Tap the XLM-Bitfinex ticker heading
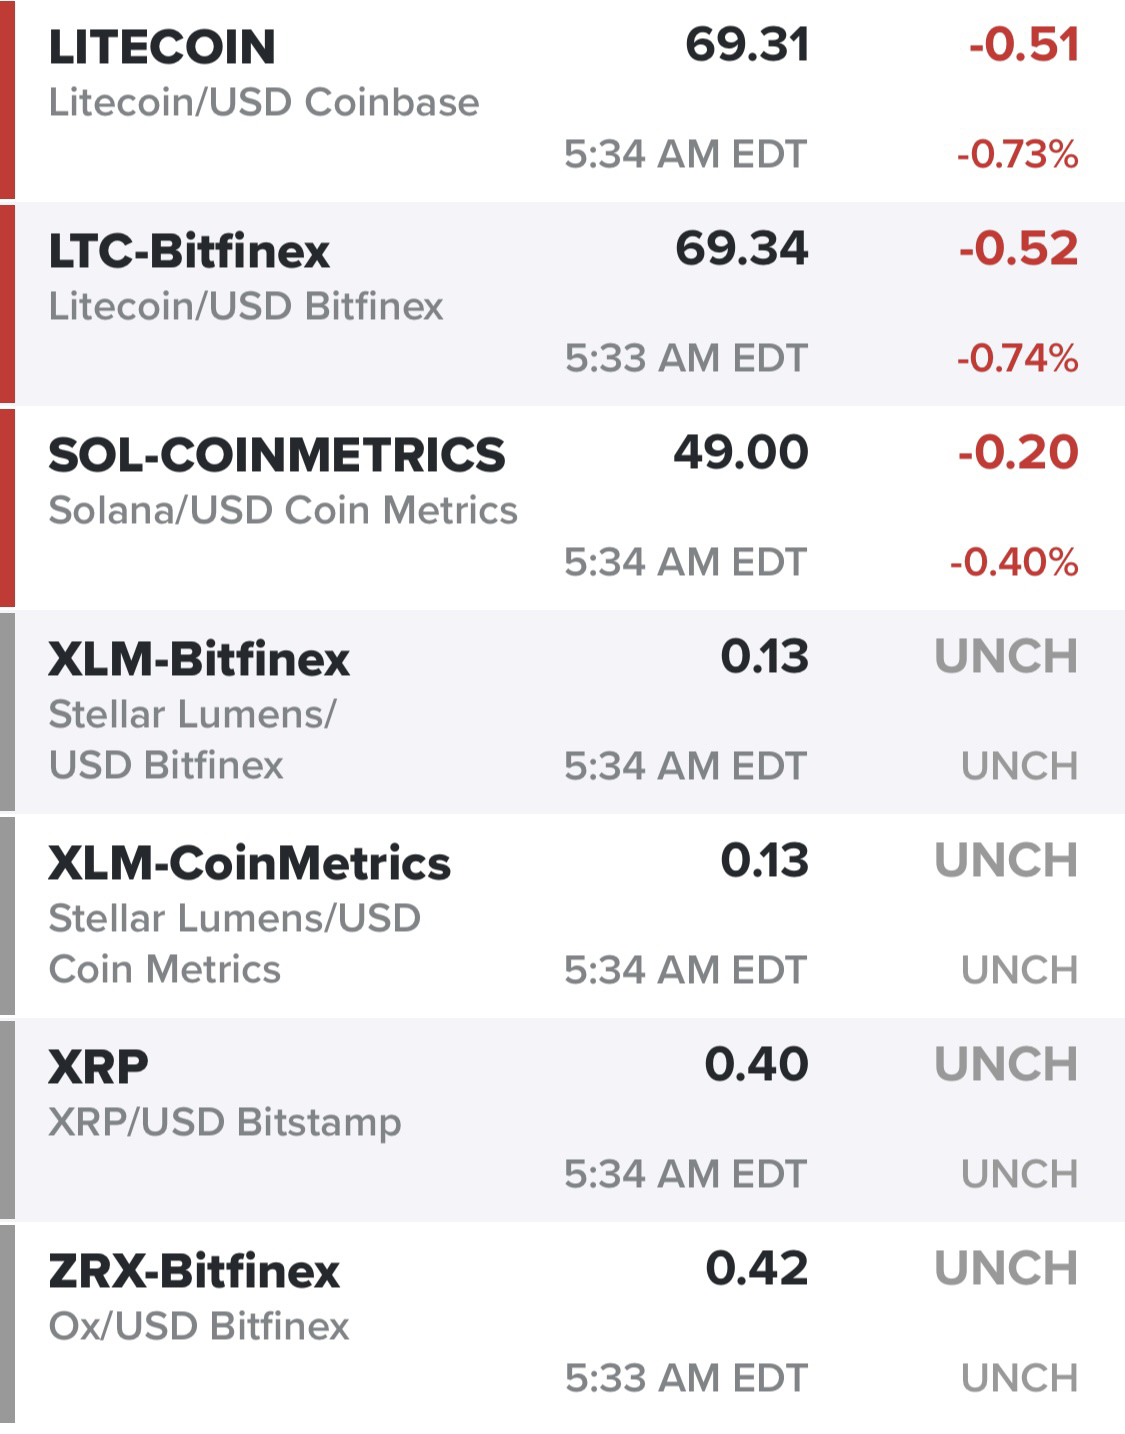The width and height of the screenshot is (1125, 1434). 199,659
